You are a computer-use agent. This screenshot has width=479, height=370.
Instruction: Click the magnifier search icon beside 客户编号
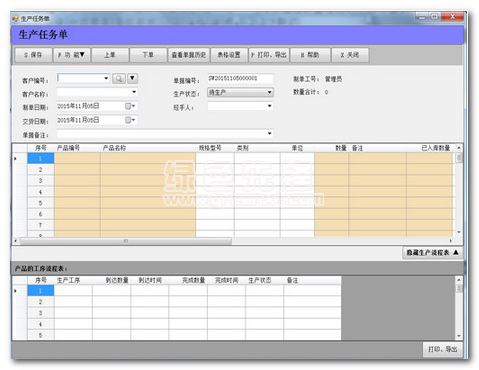pyautogui.click(x=119, y=79)
